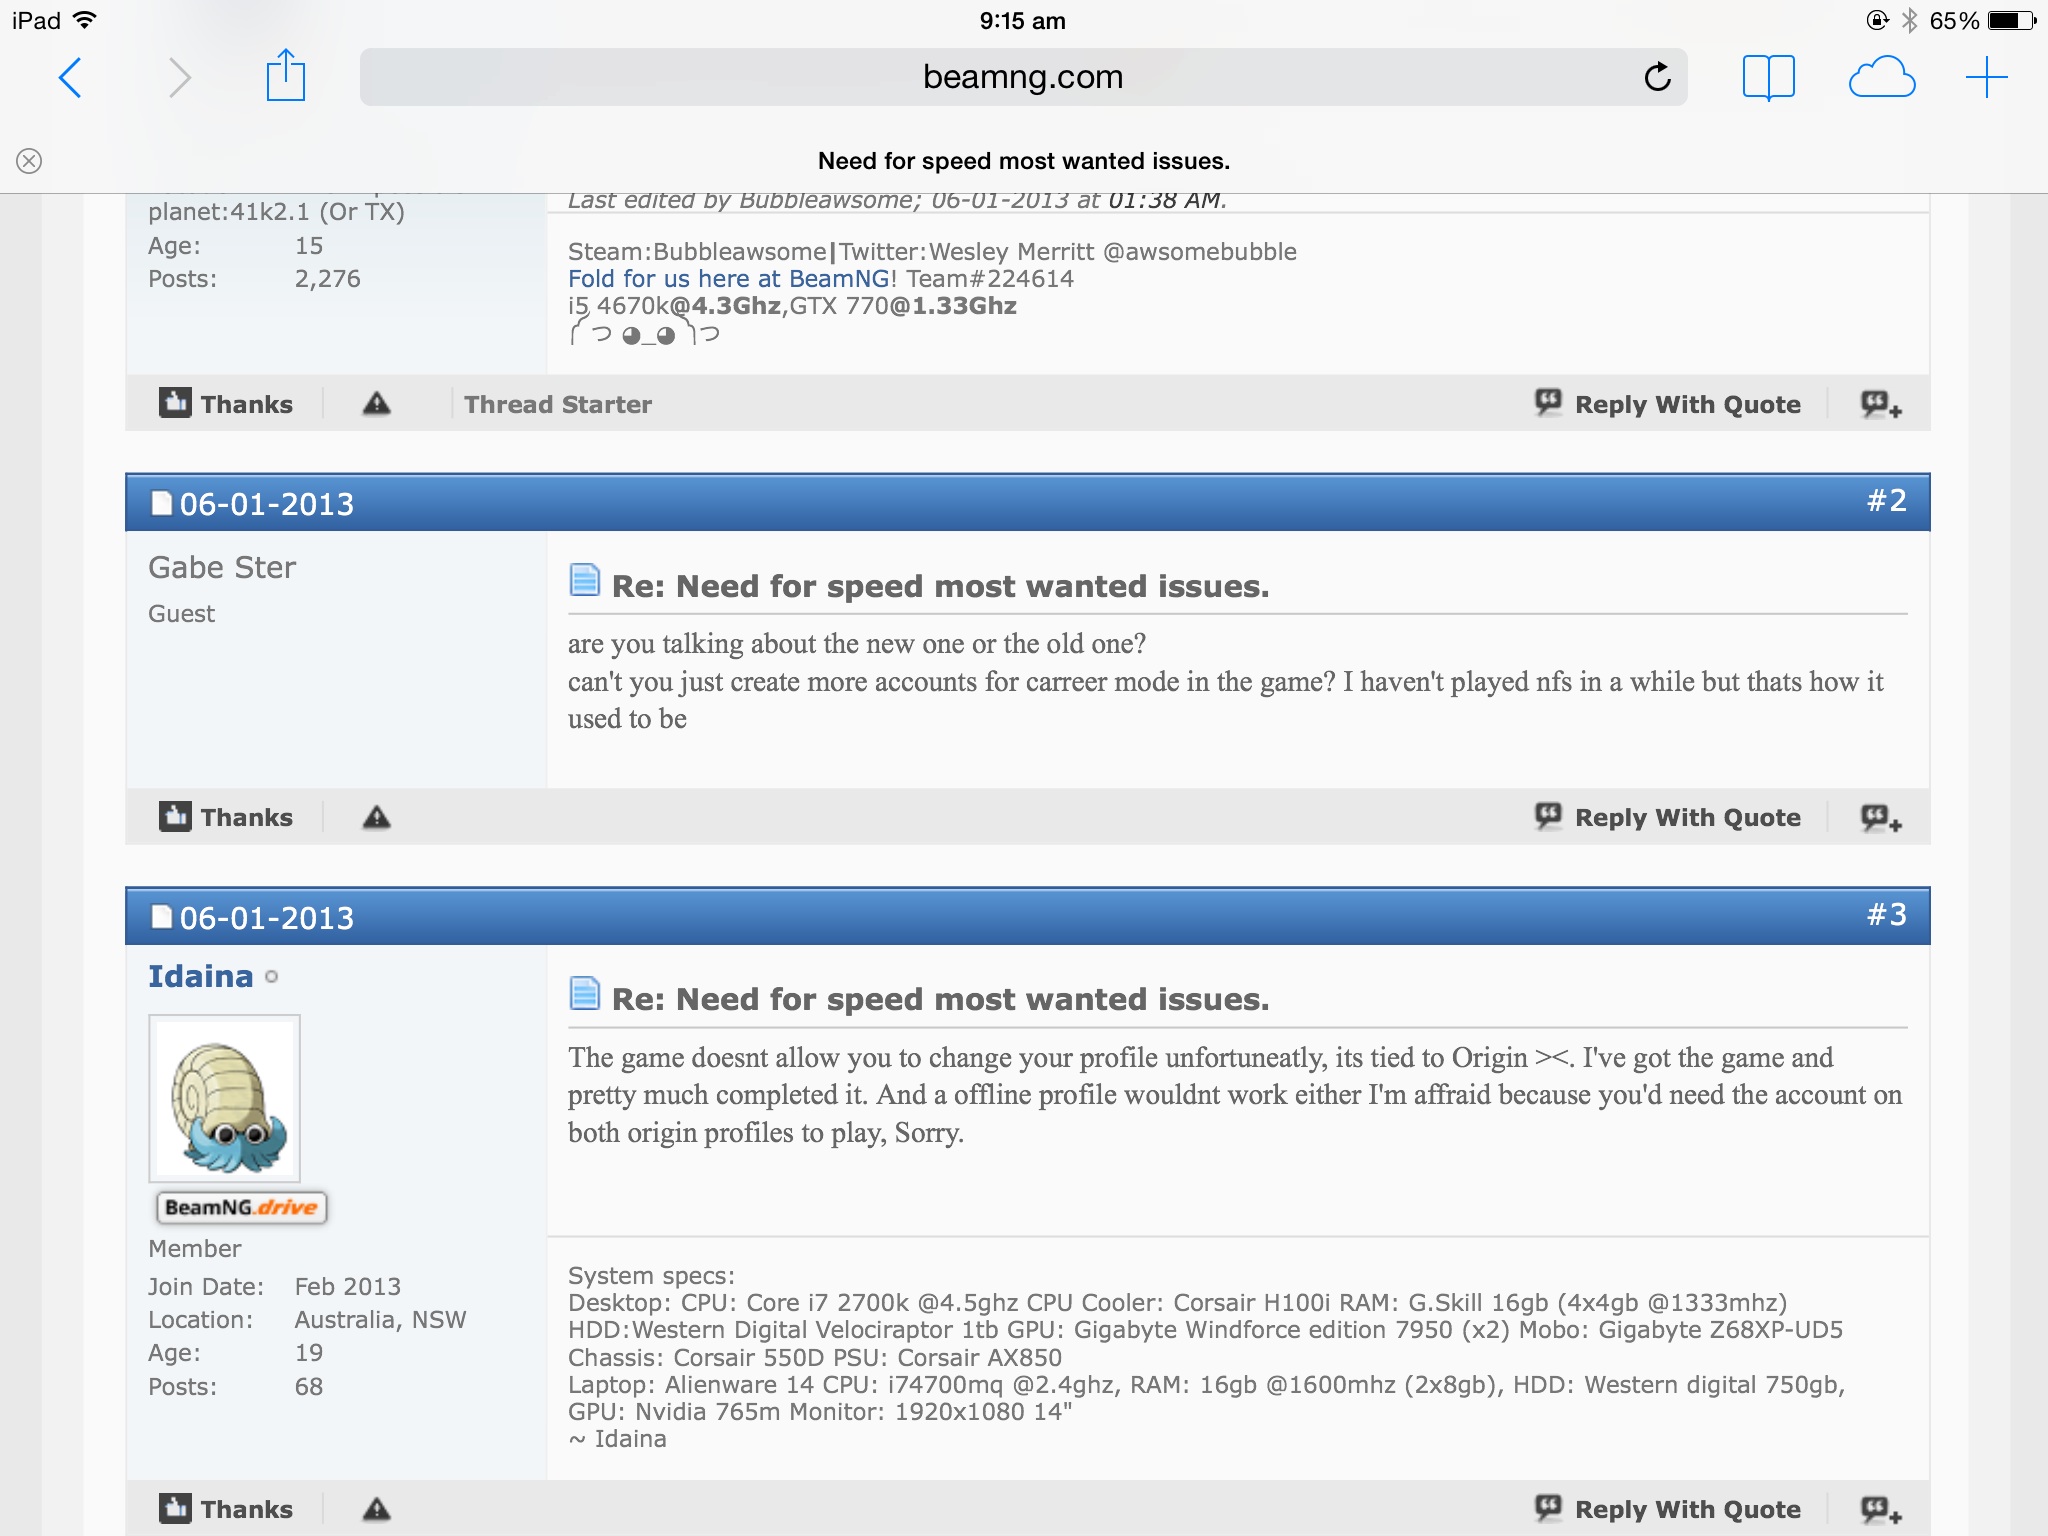
Task: Open iCloud tabs cloud icon
Action: click(x=1882, y=78)
